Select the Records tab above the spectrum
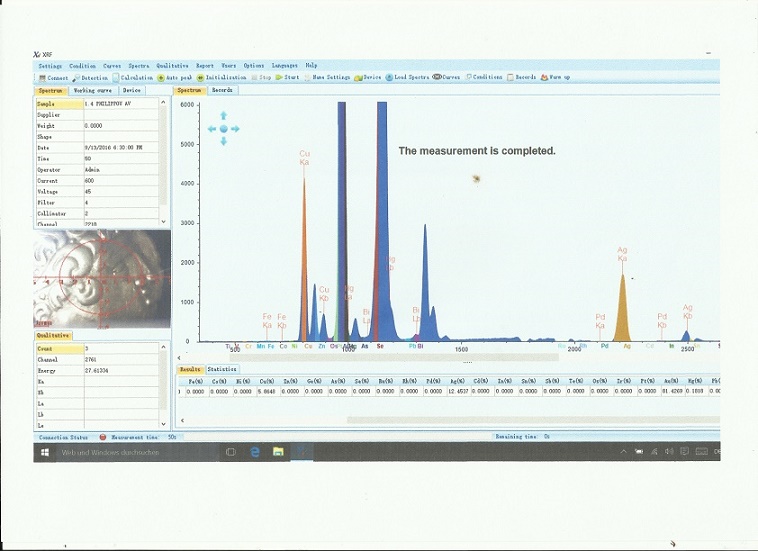This screenshot has width=758, height=551. [222, 90]
